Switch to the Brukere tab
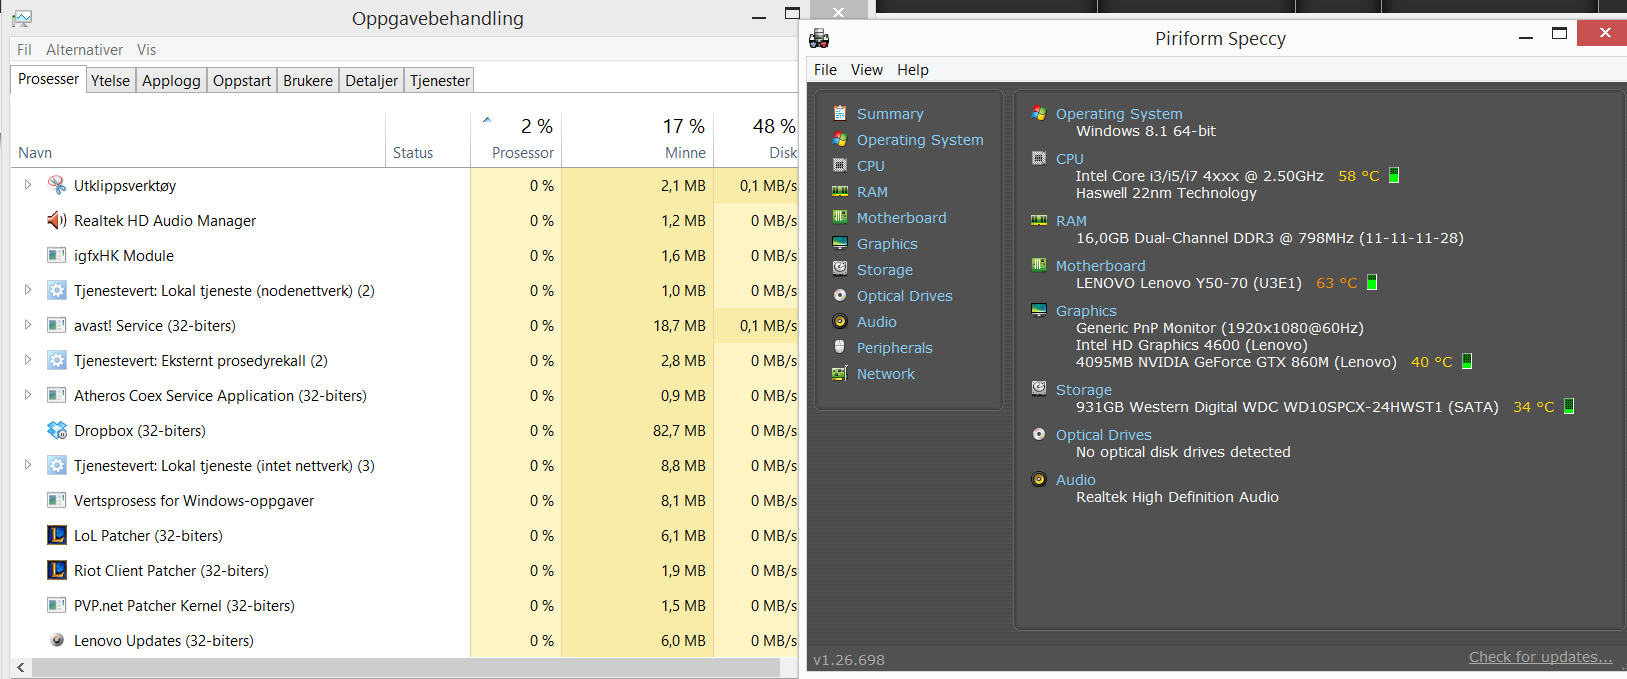The height and width of the screenshot is (679, 1627). tap(308, 81)
